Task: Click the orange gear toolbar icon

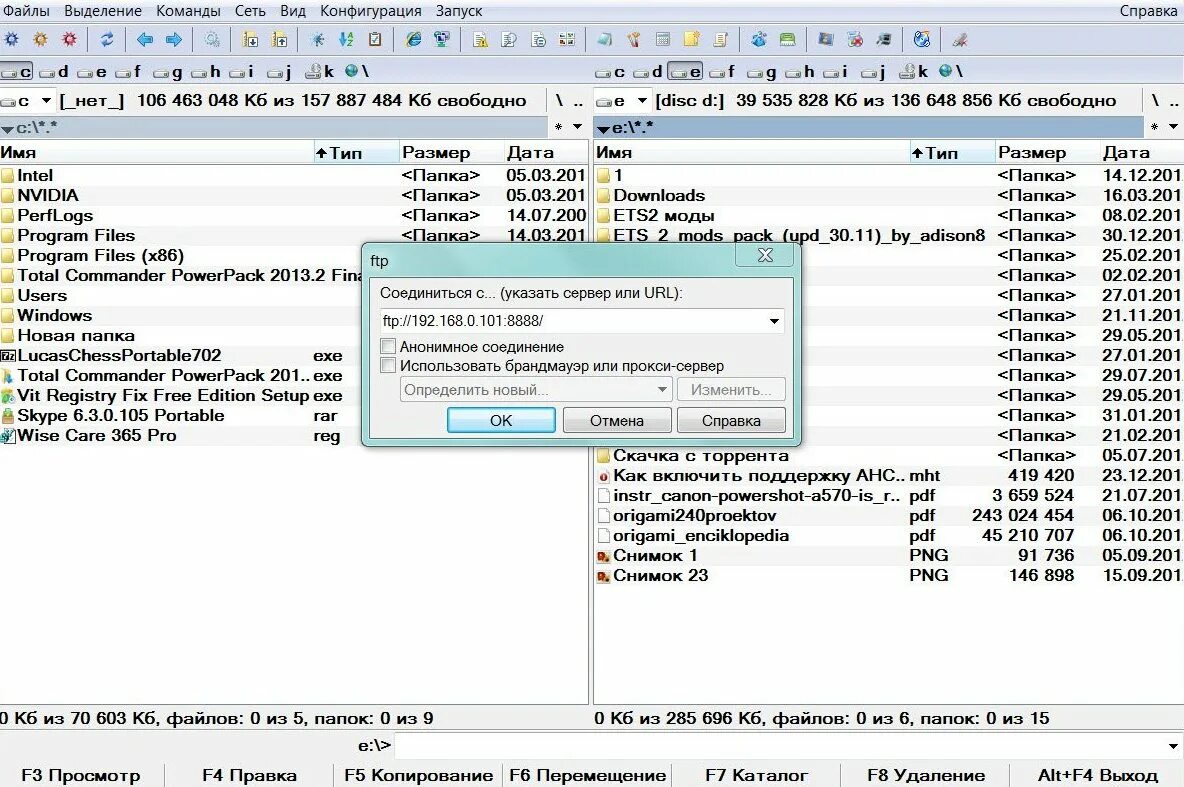Action: coord(40,39)
